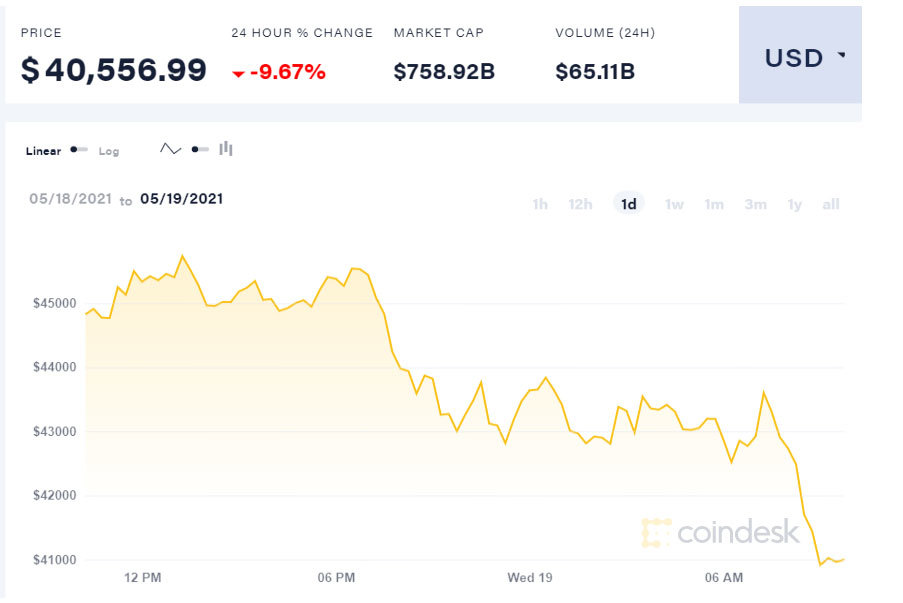This screenshot has height=603, width=903.
Task: Click the 05/19/2021 end date field
Action: 181,199
